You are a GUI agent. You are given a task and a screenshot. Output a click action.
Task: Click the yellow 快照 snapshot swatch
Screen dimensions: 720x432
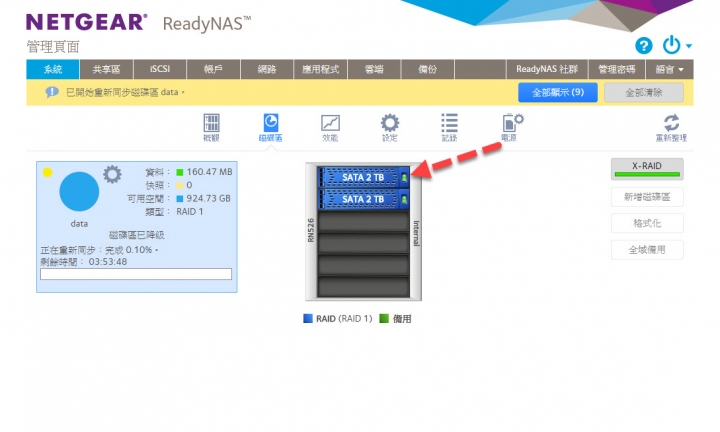point(180,185)
